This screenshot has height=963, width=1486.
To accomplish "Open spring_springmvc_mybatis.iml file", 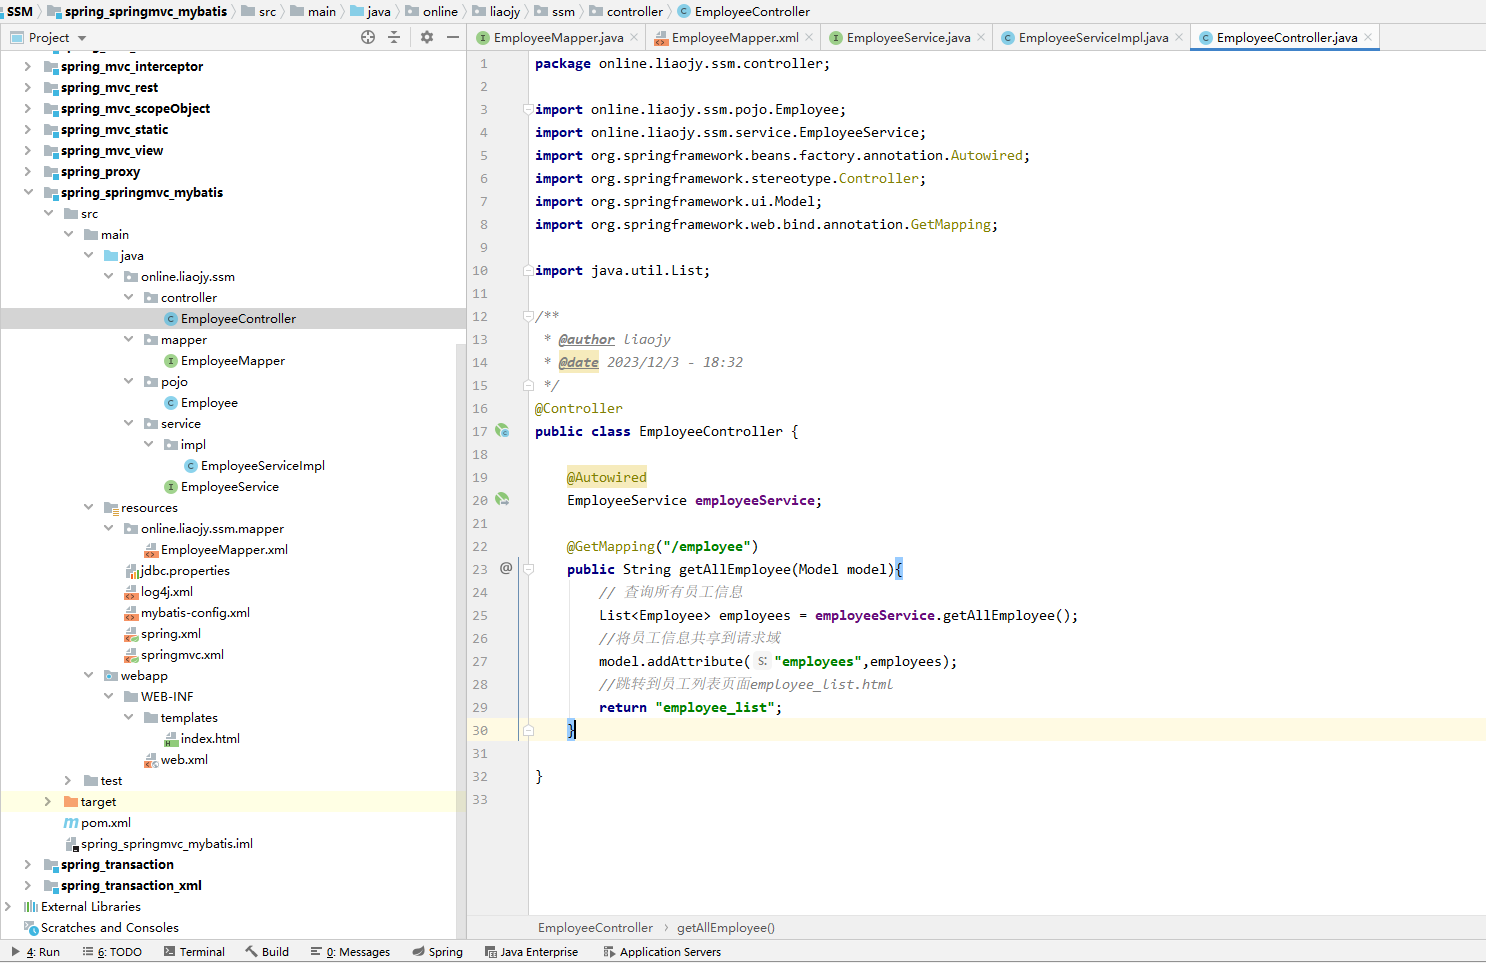I will point(166,843).
